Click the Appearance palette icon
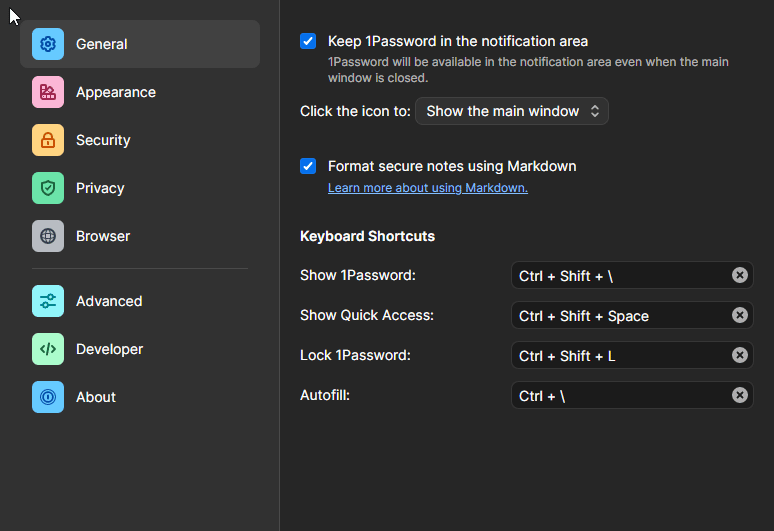 pos(48,92)
